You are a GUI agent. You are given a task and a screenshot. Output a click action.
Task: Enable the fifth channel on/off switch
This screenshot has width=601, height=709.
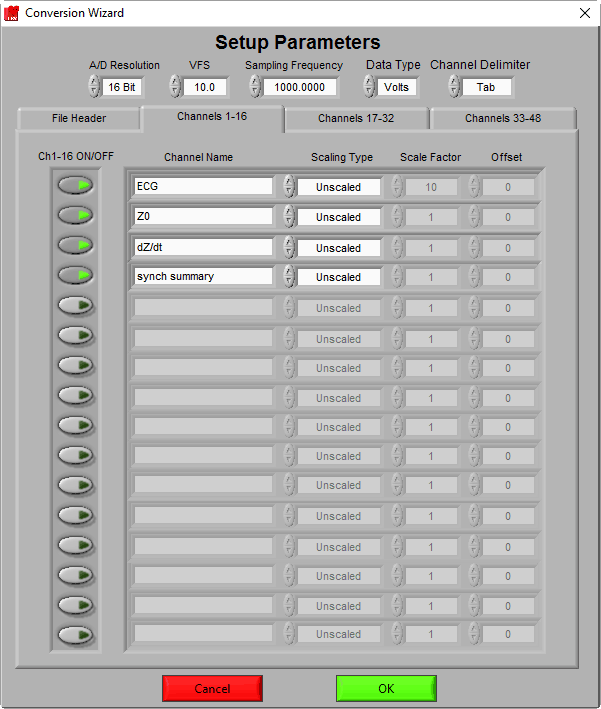(x=76, y=305)
